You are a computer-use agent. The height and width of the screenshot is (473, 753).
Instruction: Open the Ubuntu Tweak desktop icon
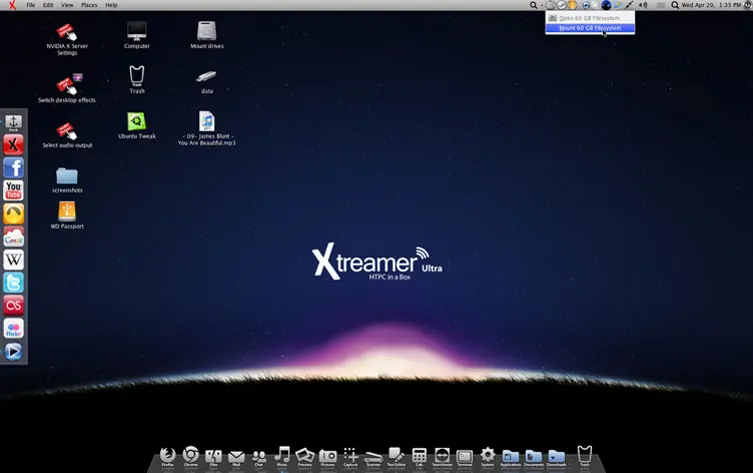click(x=137, y=121)
